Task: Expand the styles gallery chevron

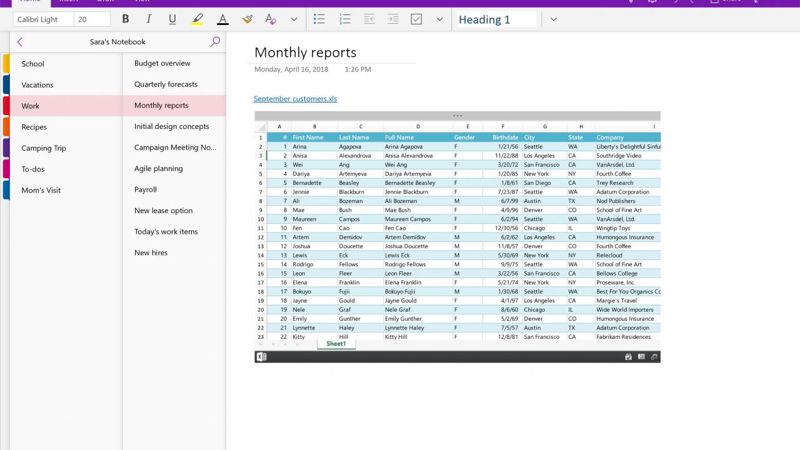Action: pos(554,19)
